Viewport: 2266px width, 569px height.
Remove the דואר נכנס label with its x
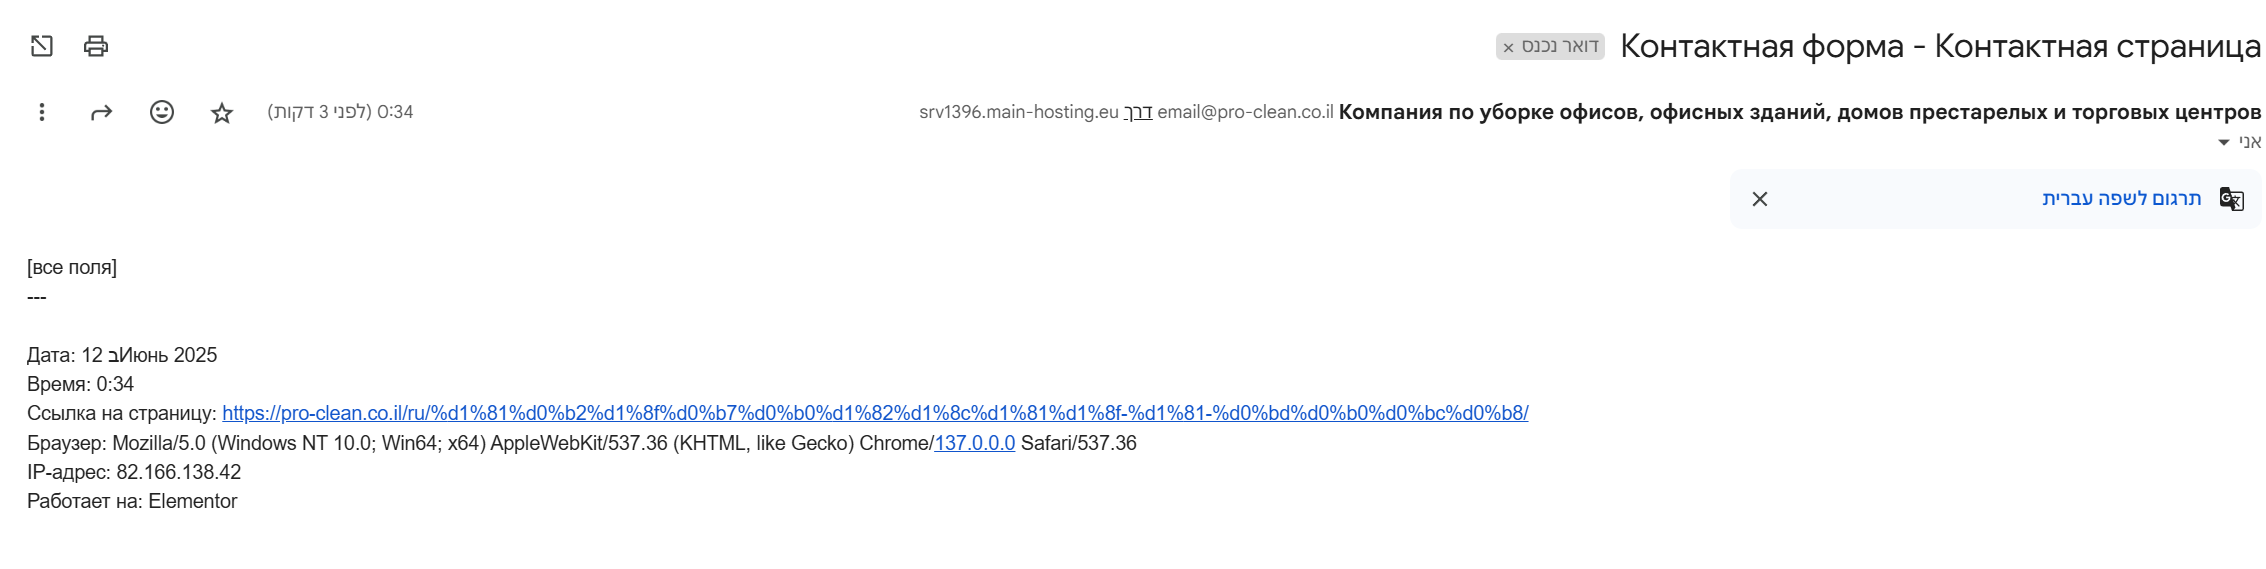pyautogui.click(x=1509, y=48)
